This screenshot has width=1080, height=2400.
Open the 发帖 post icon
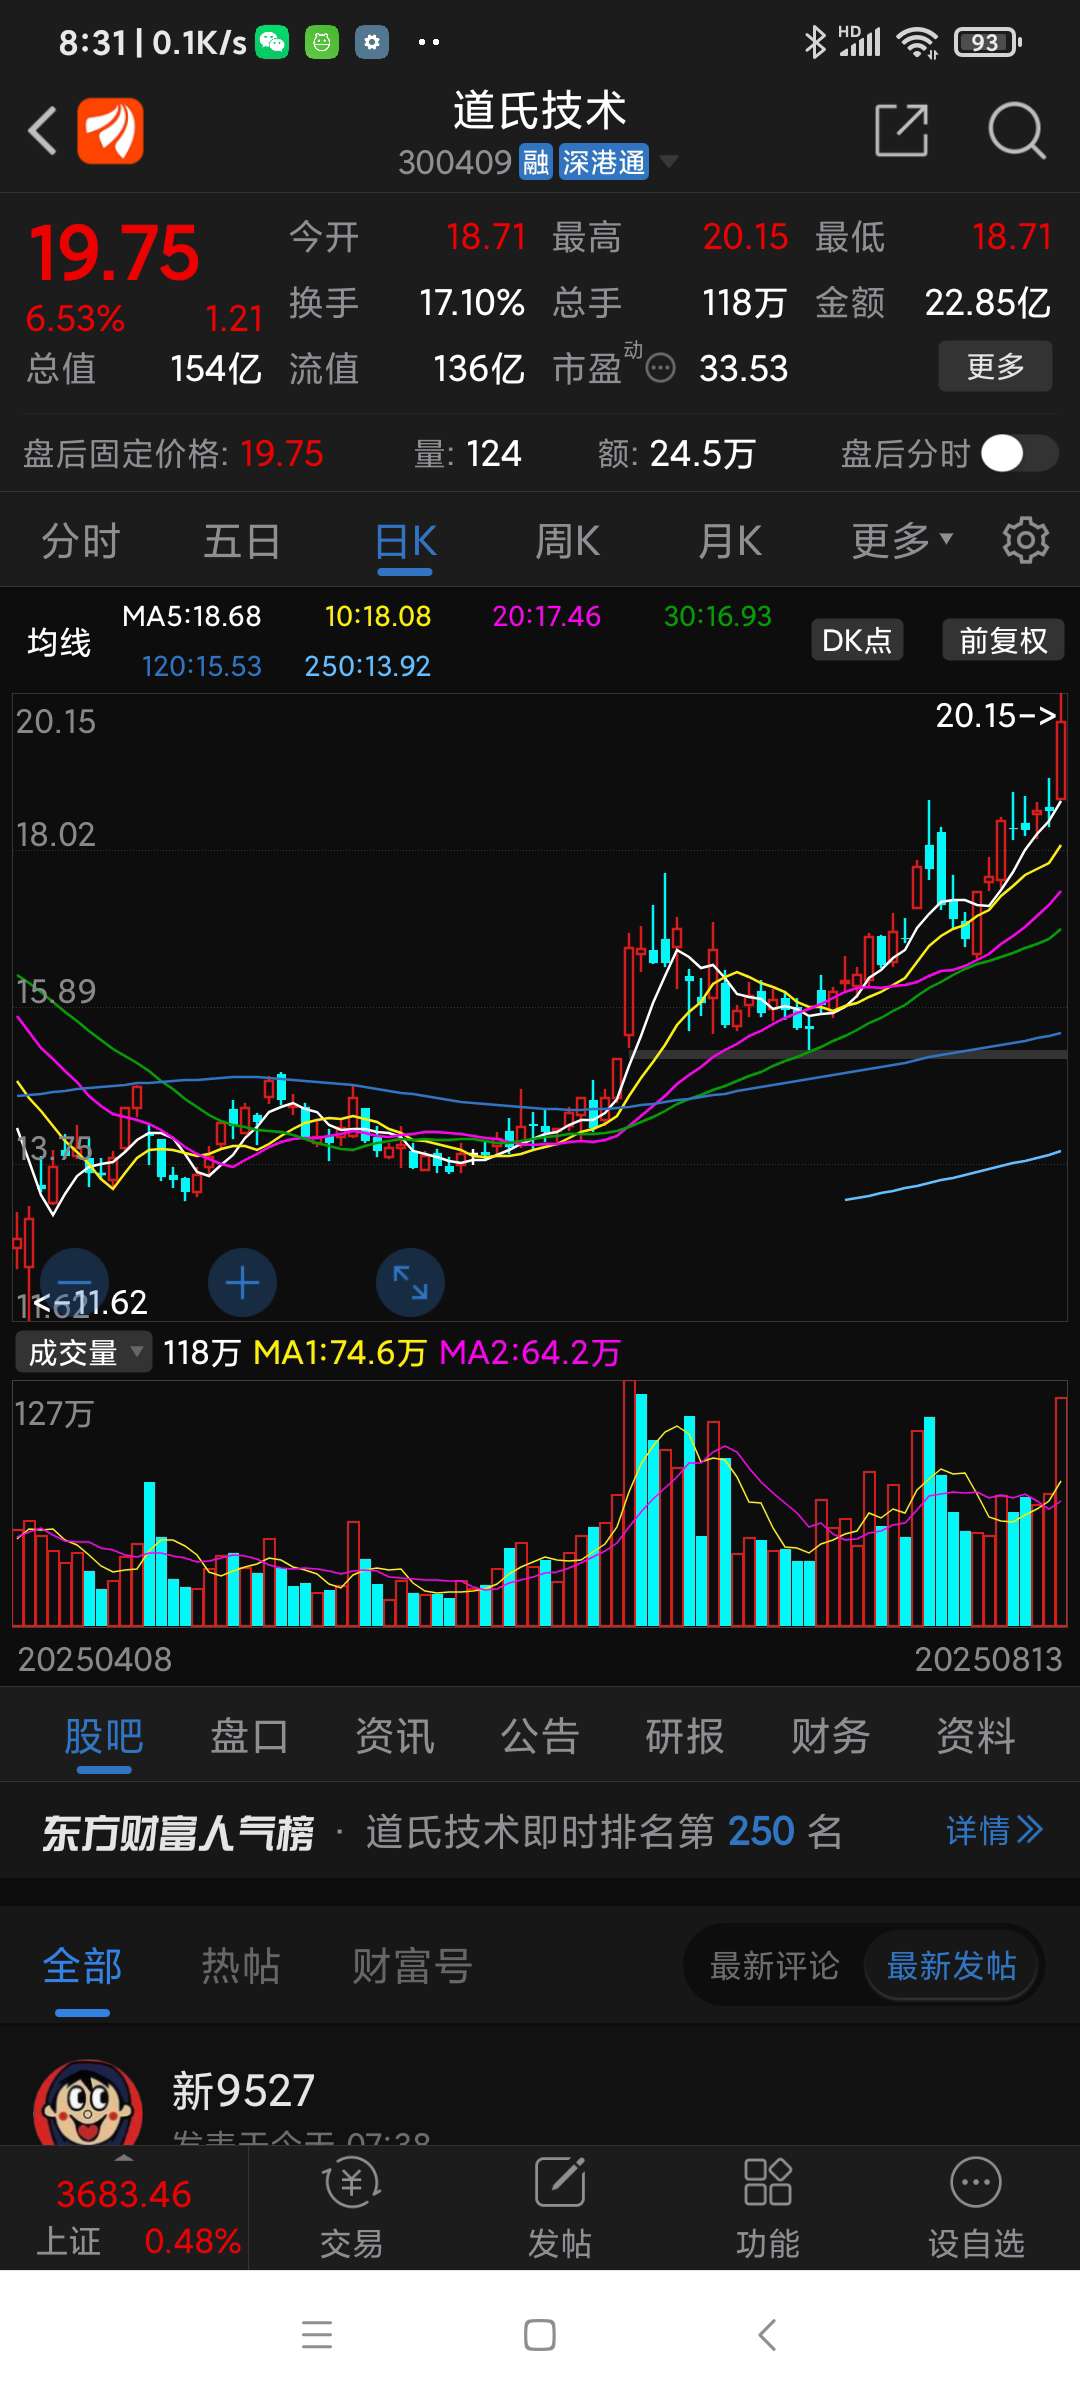(x=560, y=2208)
